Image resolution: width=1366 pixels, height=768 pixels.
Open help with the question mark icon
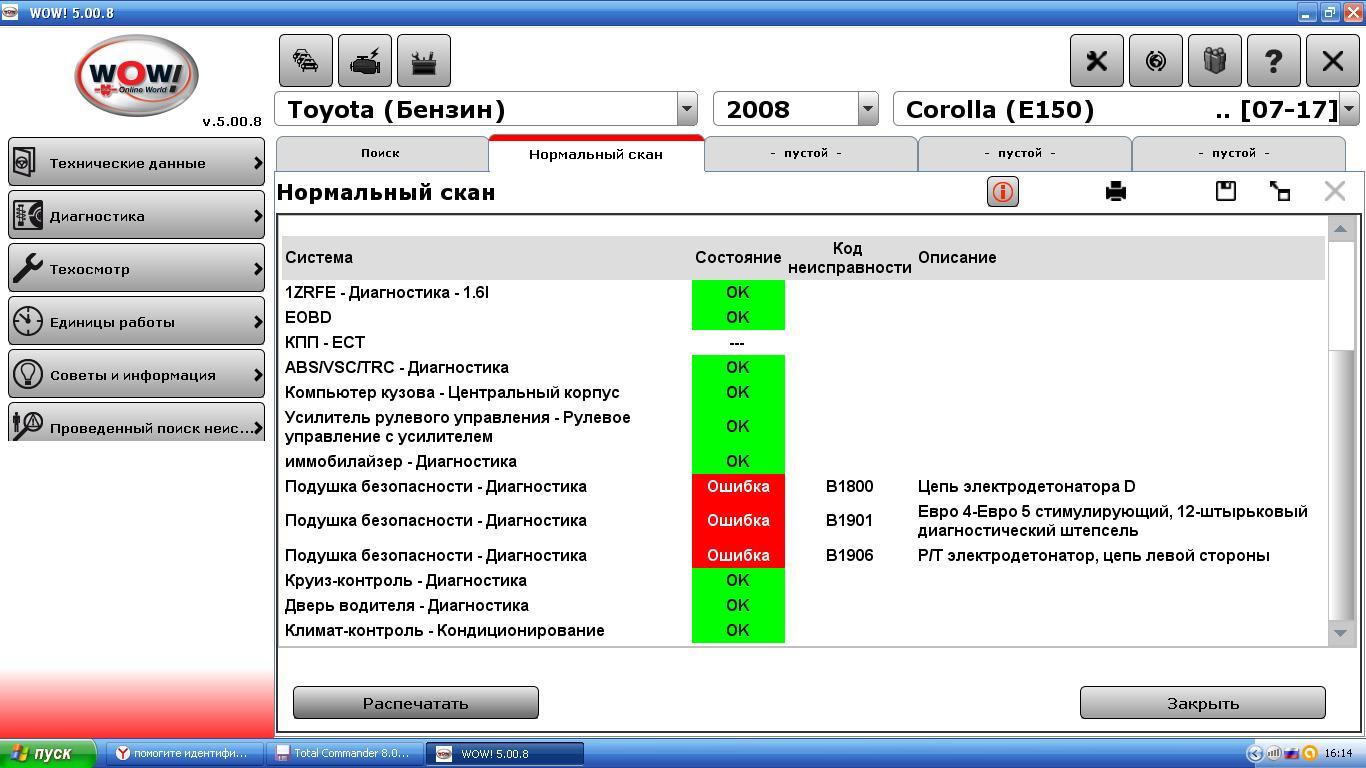tap(1274, 61)
